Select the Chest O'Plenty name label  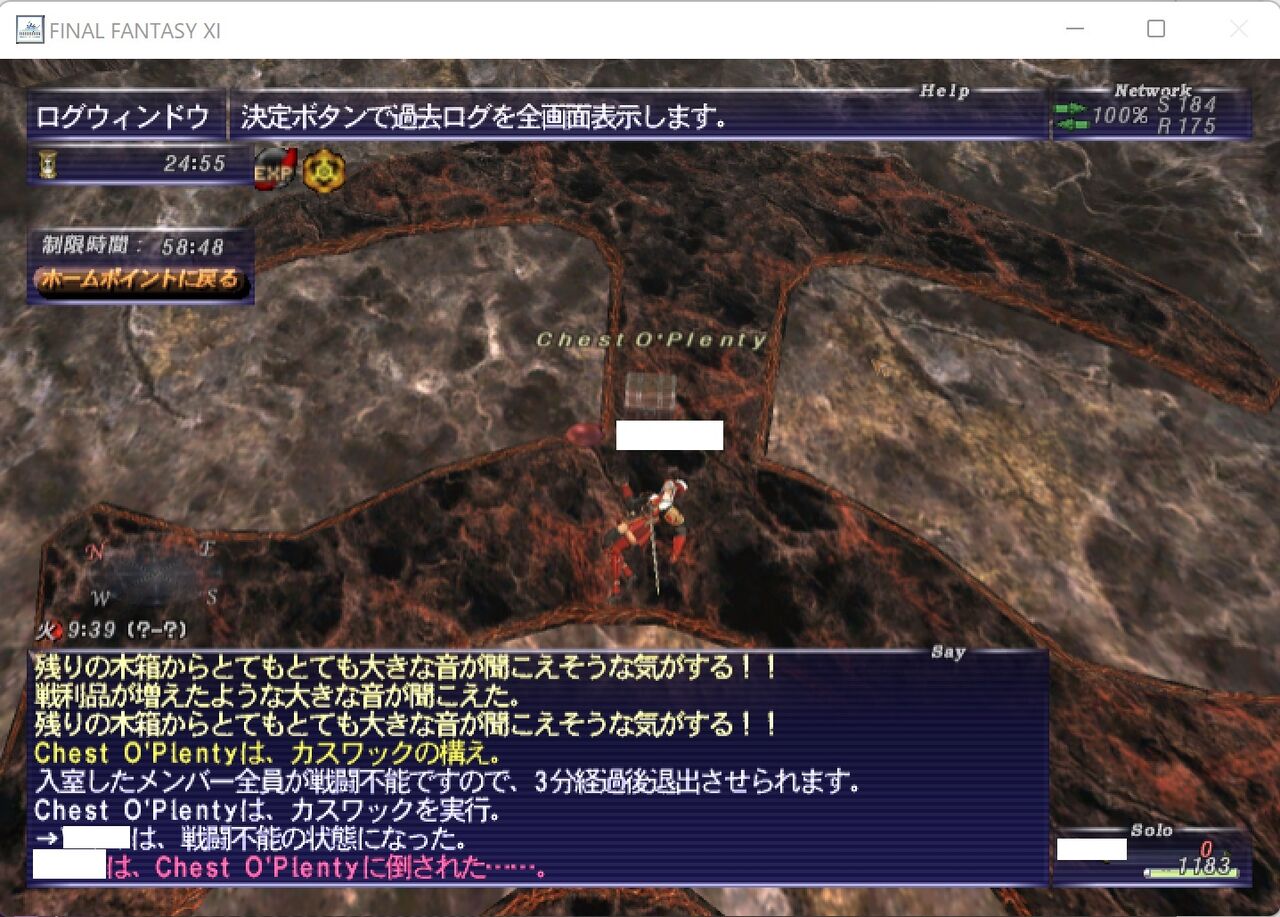tap(651, 340)
